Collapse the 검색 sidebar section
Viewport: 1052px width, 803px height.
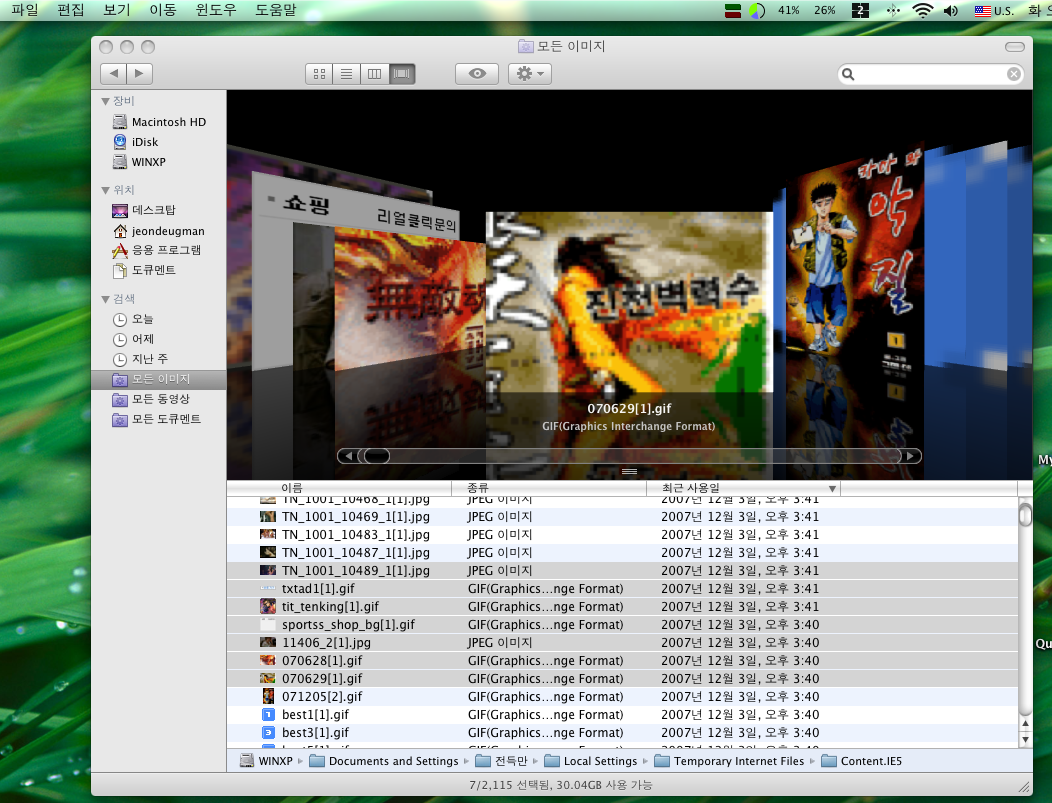[x=105, y=299]
